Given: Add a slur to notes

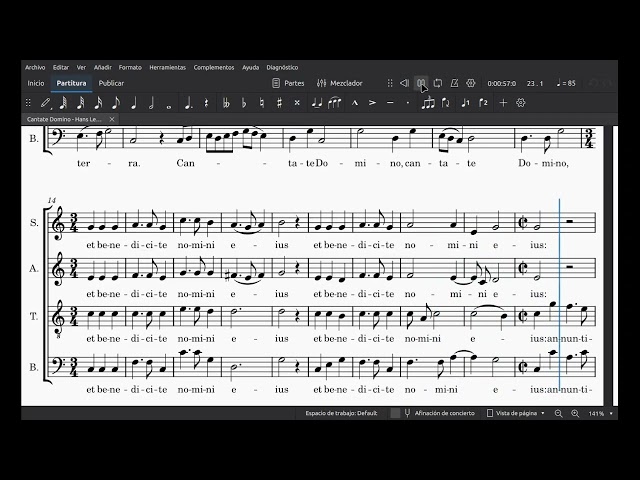Looking at the screenshot, I should click(334, 103).
